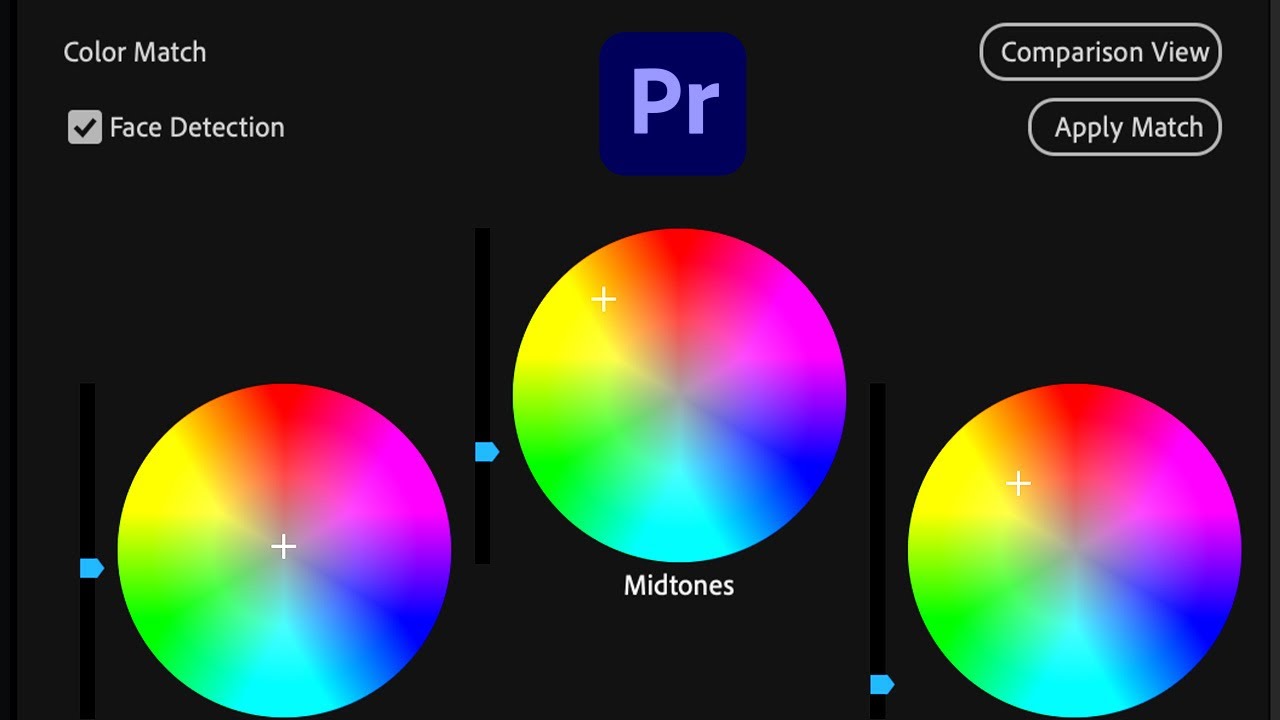1280x720 pixels.
Task: Uncheck the Face Detection checkbox
Action: [x=85, y=127]
